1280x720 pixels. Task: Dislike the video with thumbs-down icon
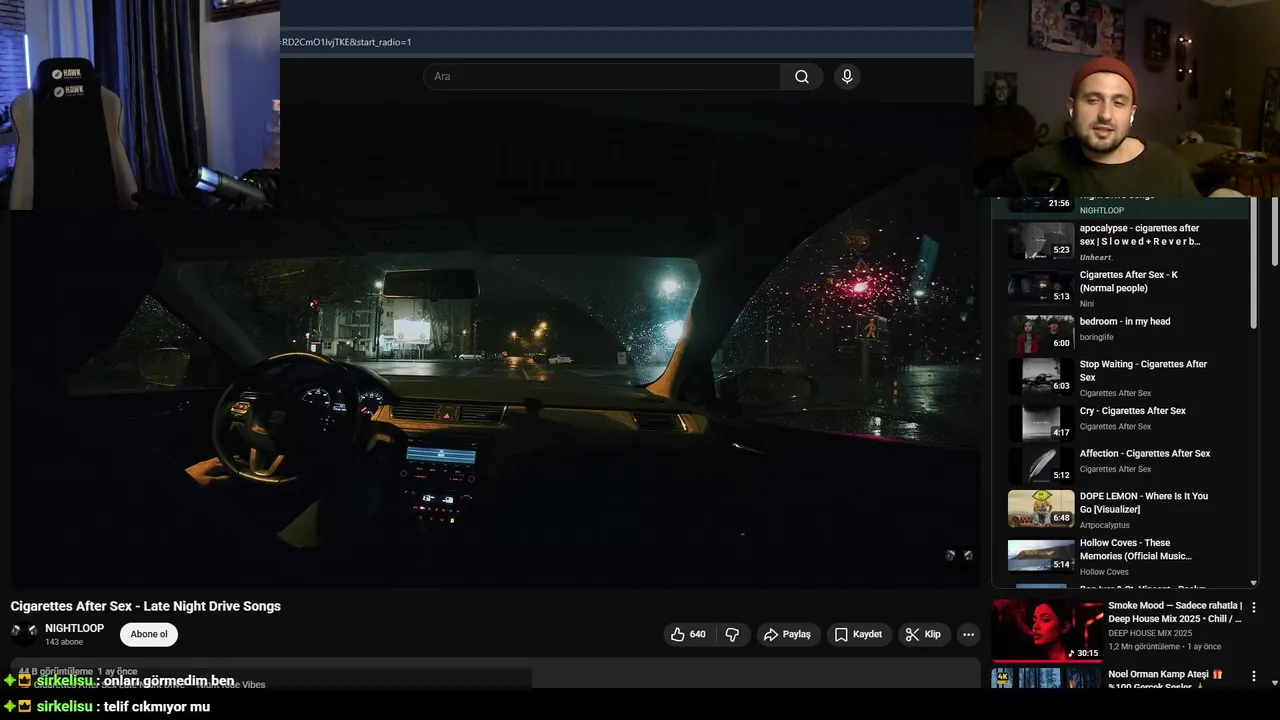click(732, 634)
